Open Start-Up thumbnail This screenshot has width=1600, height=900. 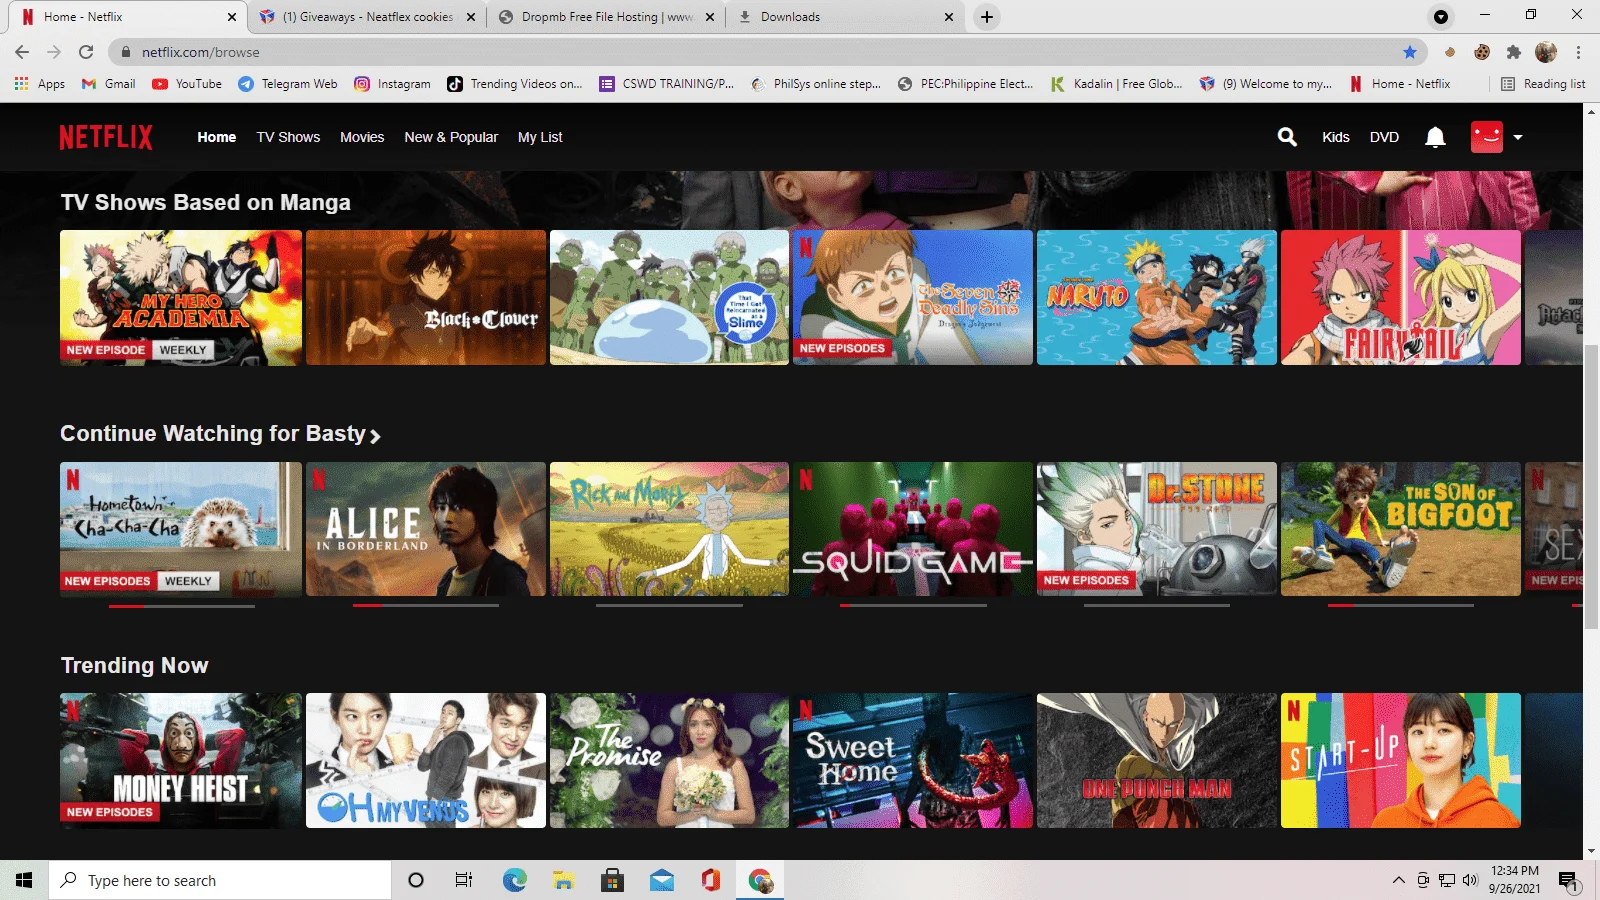coord(1401,761)
